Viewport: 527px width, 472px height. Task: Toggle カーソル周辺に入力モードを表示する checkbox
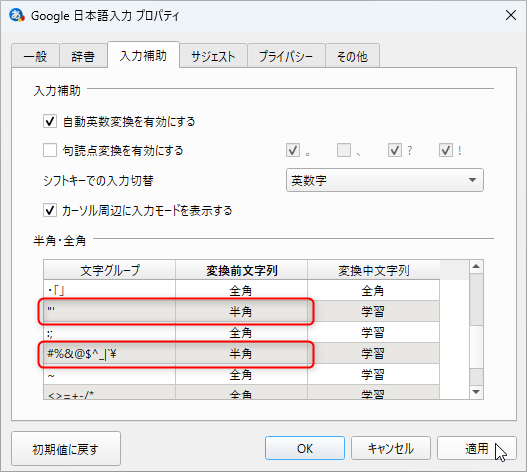pos(50,211)
